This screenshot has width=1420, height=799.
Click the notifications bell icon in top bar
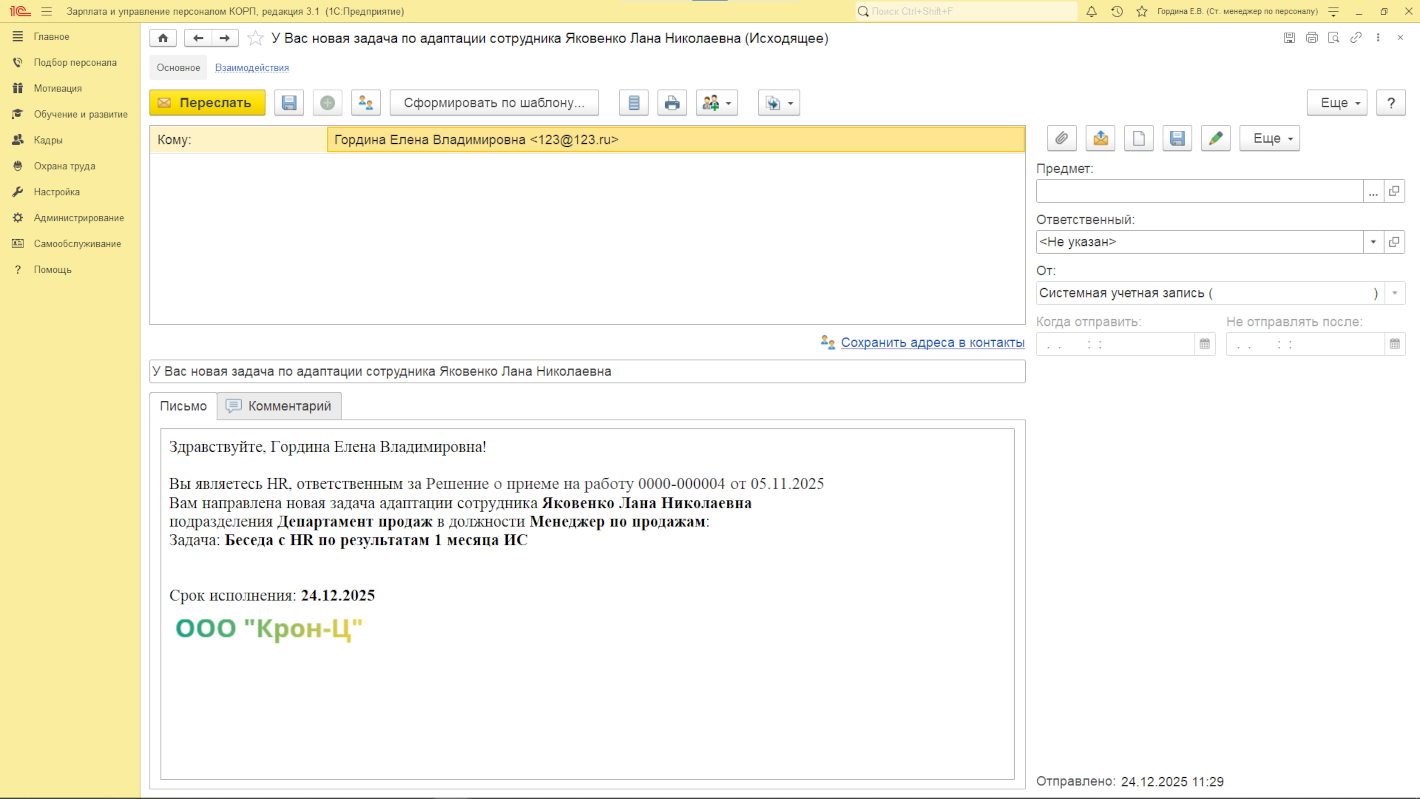1091,11
